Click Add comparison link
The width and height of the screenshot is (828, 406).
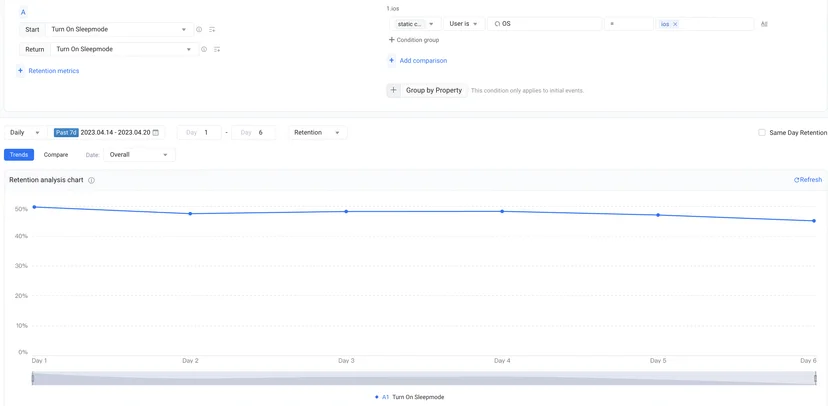[424, 61]
